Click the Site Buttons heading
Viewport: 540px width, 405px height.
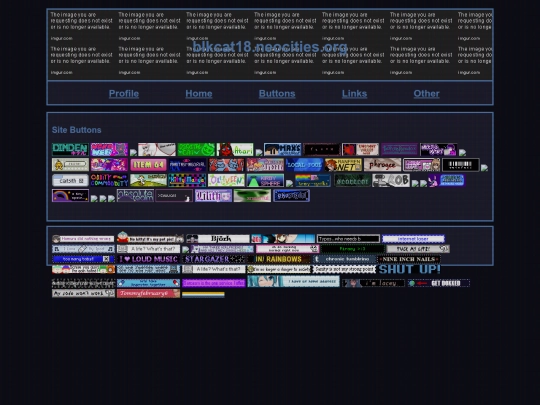76,130
